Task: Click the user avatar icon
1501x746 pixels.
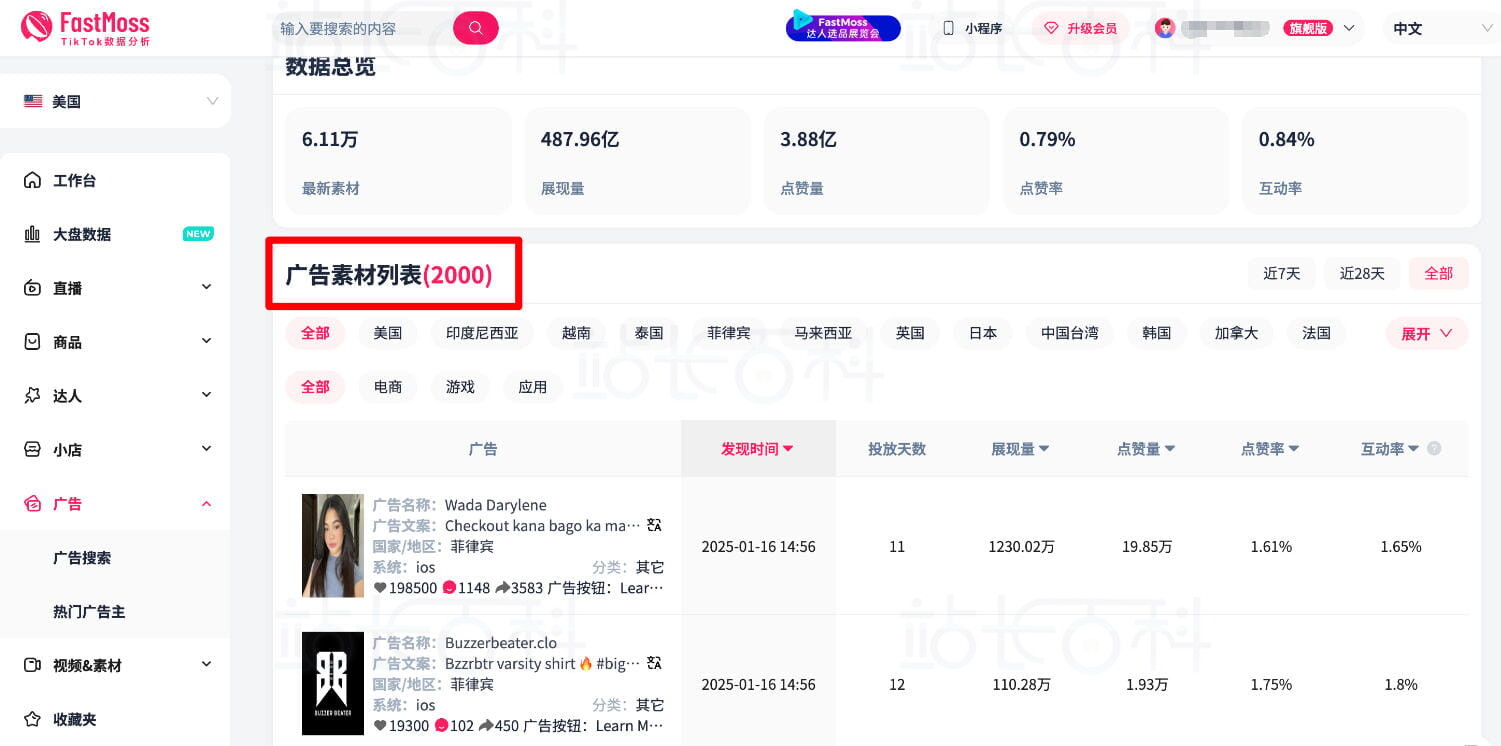Action: click(1165, 28)
